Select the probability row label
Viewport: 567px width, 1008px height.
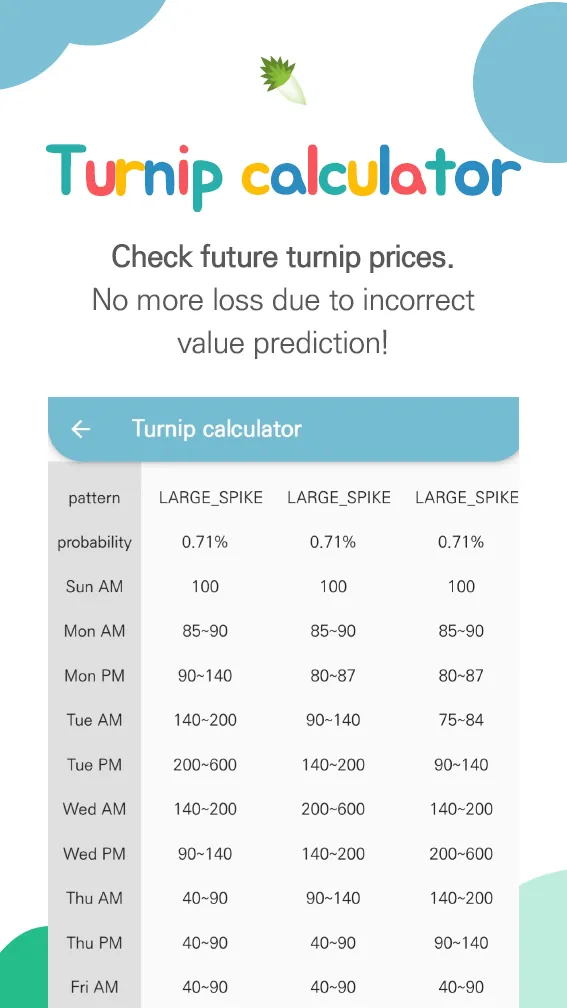94,543
